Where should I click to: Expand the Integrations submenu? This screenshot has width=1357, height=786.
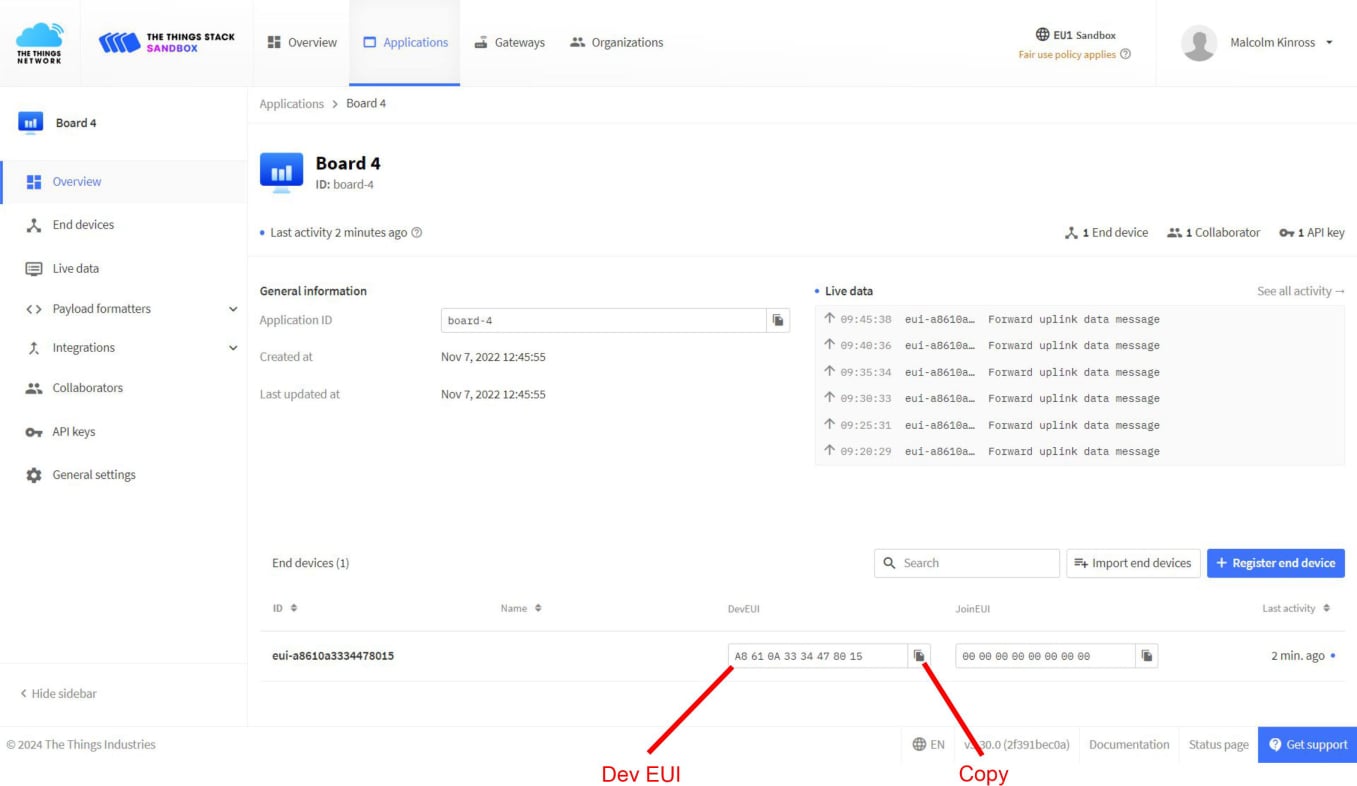point(233,348)
